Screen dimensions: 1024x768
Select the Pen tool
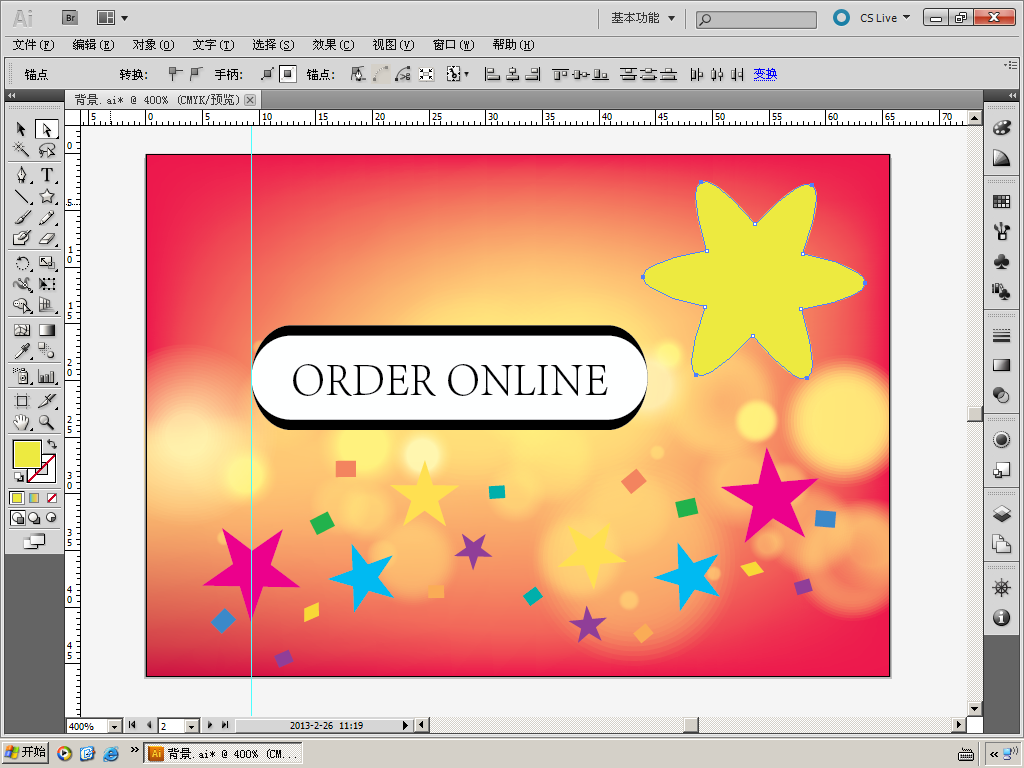[22, 175]
